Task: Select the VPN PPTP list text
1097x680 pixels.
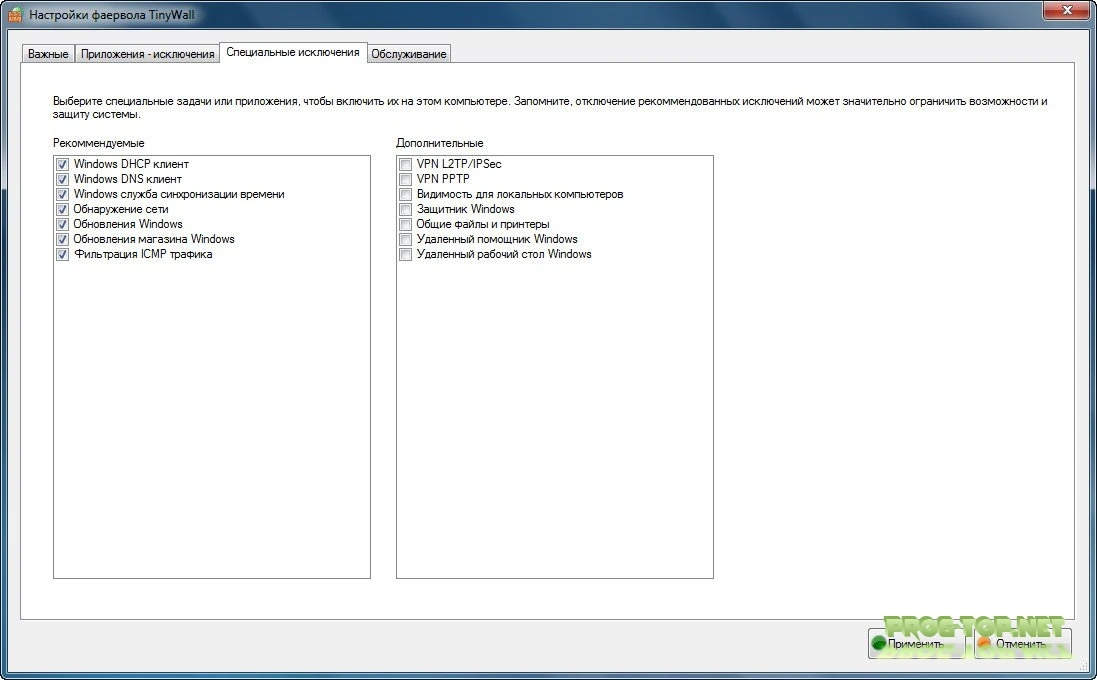Action: 444,179
